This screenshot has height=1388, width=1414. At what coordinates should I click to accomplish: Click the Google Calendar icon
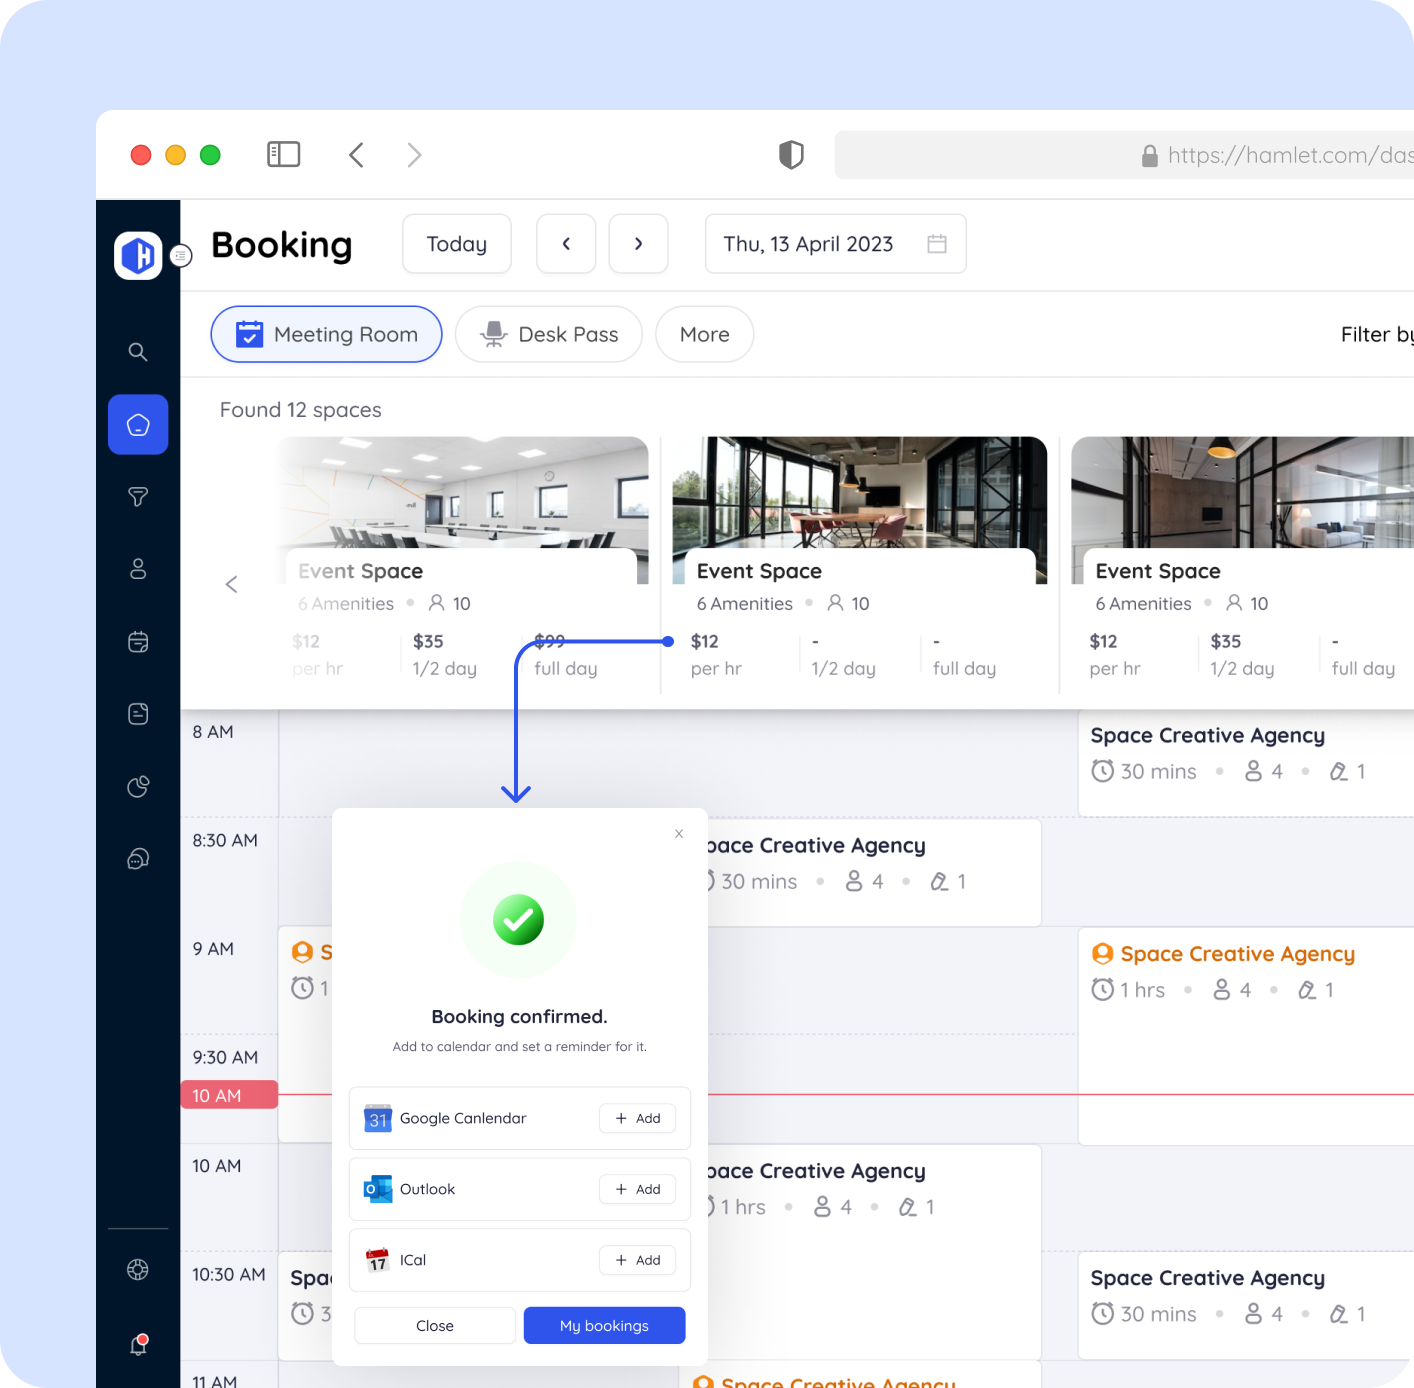(x=378, y=1118)
